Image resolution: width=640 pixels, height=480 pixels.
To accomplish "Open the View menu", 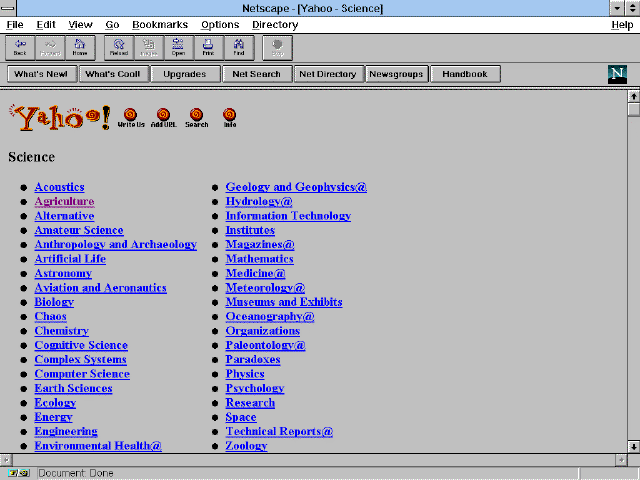I will [80, 25].
